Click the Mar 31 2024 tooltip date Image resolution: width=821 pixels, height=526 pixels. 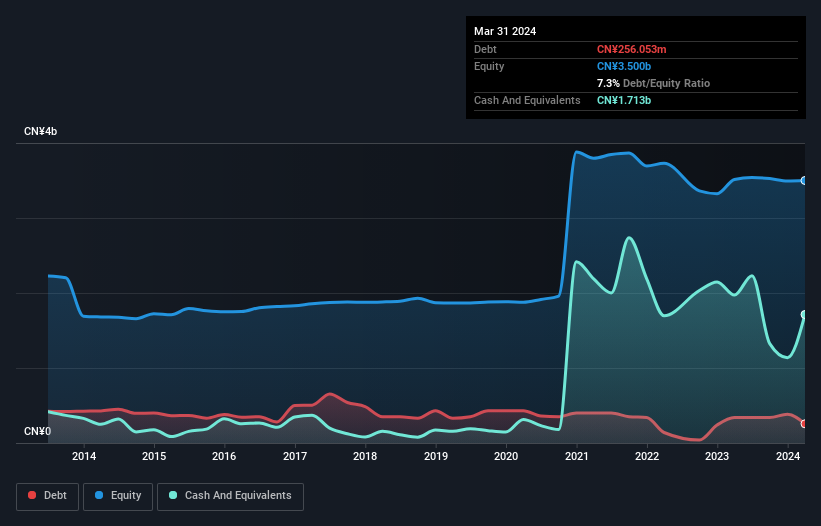tap(505, 31)
